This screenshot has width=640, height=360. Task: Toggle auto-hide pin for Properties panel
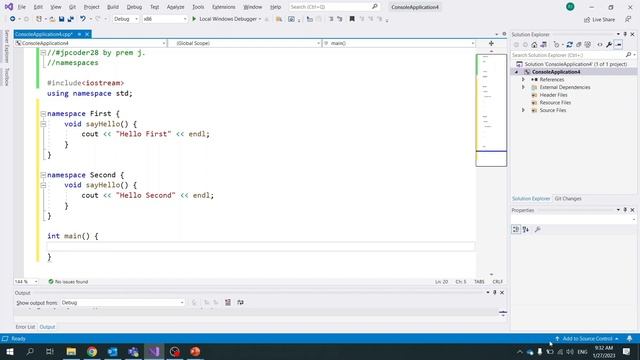(x=625, y=210)
